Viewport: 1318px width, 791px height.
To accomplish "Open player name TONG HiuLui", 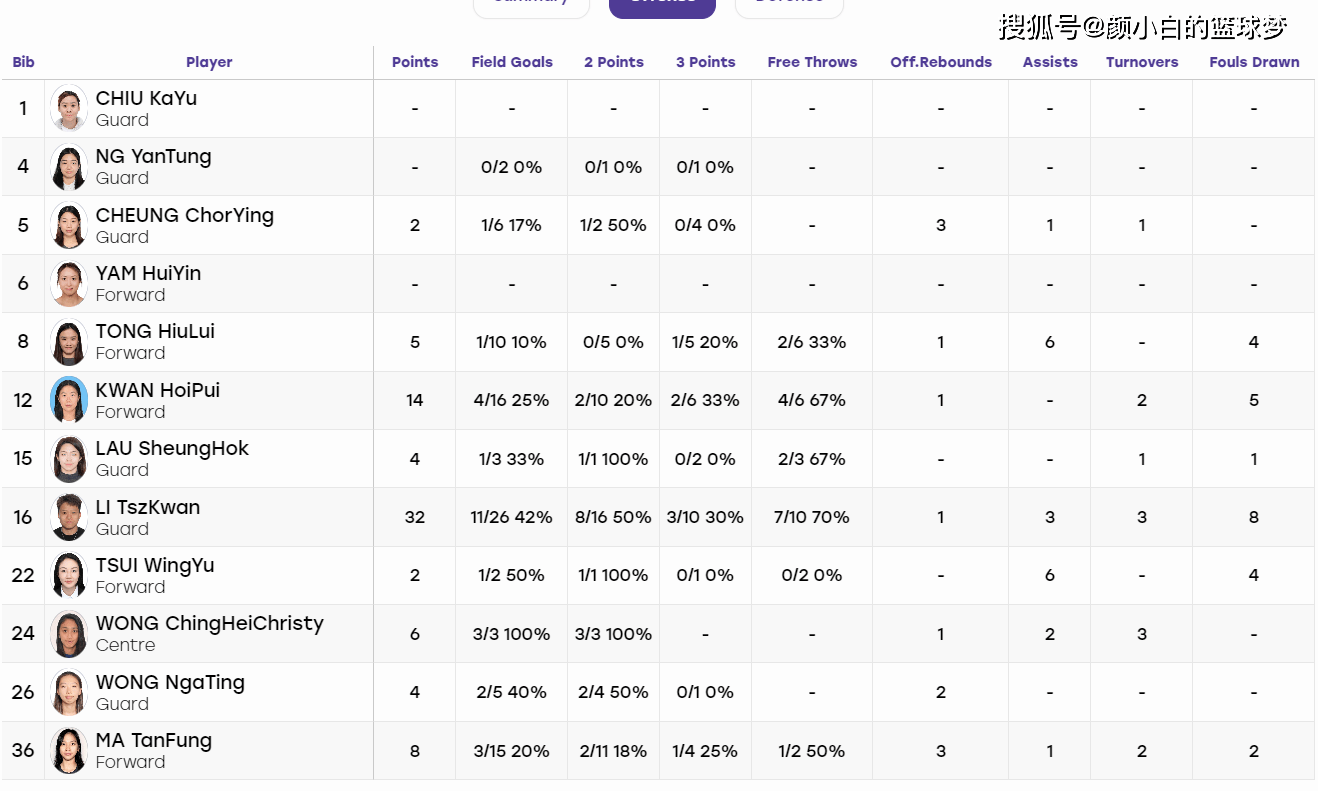I will tap(155, 331).
